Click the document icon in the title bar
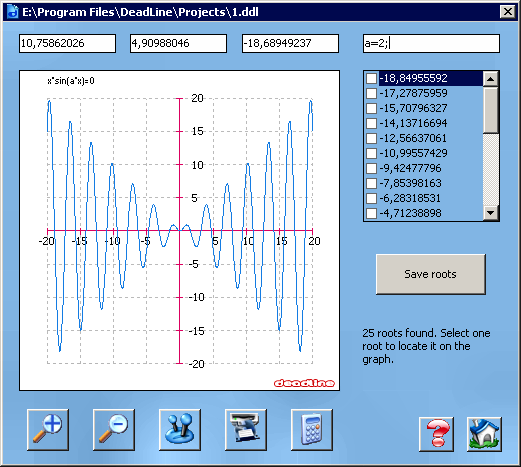This screenshot has width=521, height=467. tap(13, 12)
